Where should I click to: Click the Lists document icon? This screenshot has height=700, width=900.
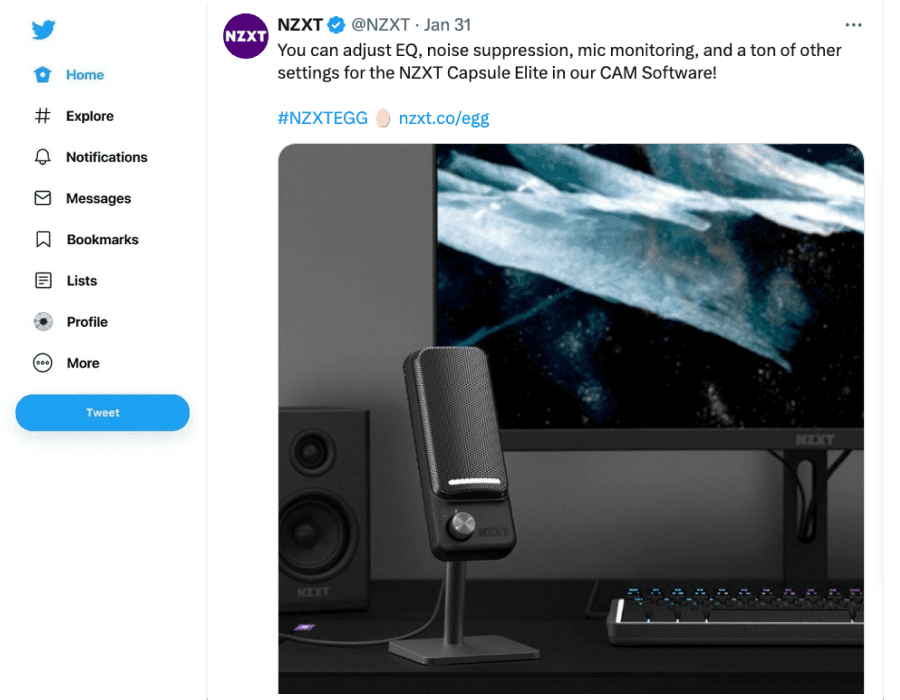point(43,281)
